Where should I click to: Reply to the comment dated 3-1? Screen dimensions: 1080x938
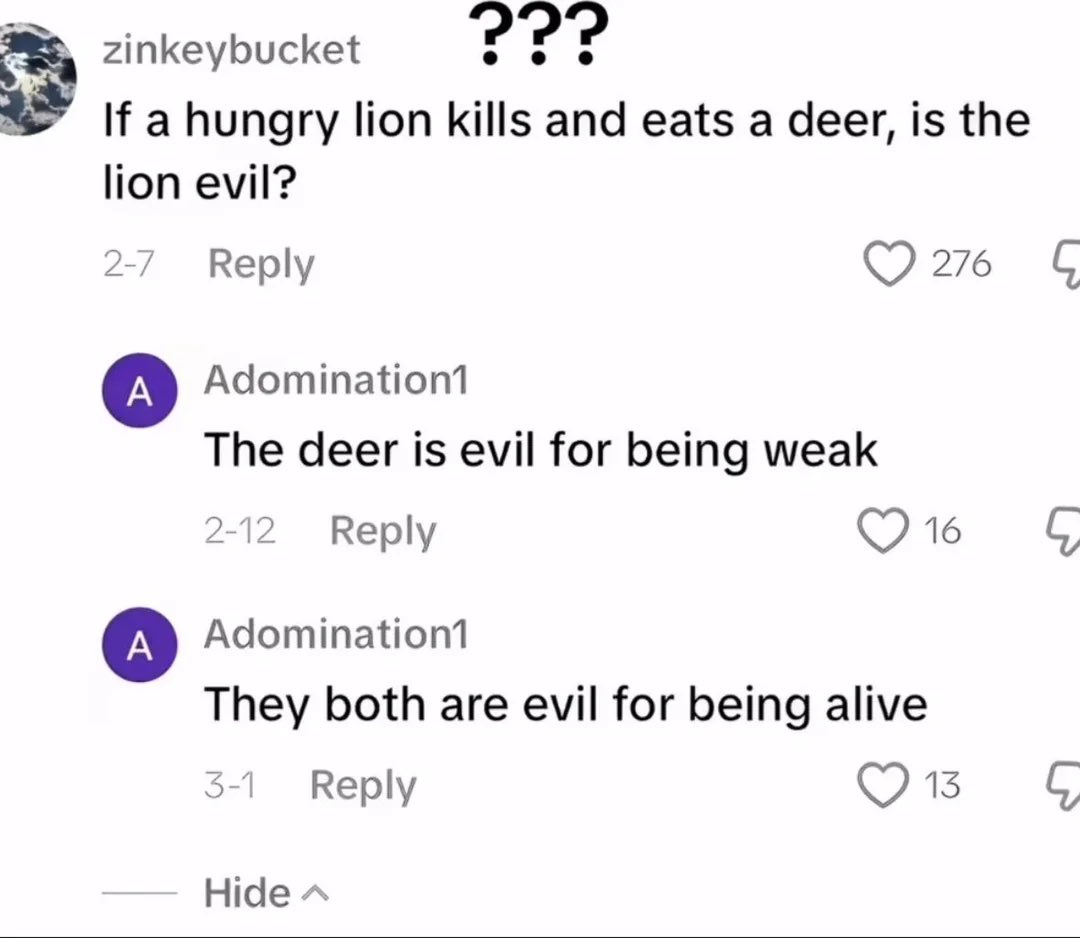(x=362, y=786)
